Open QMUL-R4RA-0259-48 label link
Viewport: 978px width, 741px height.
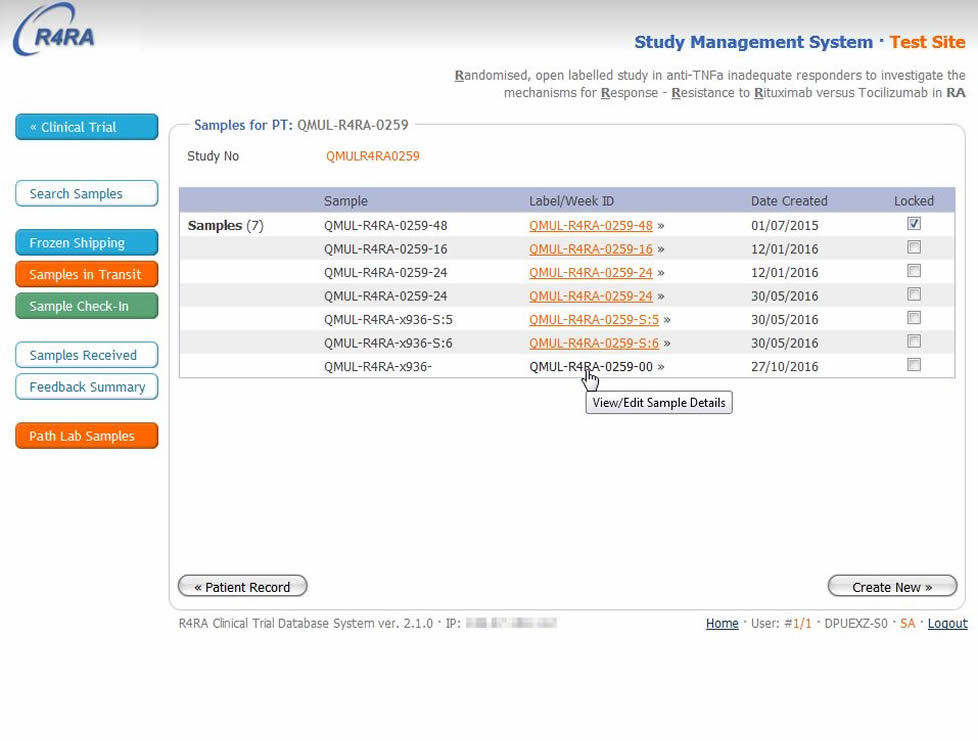tap(590, 226)
